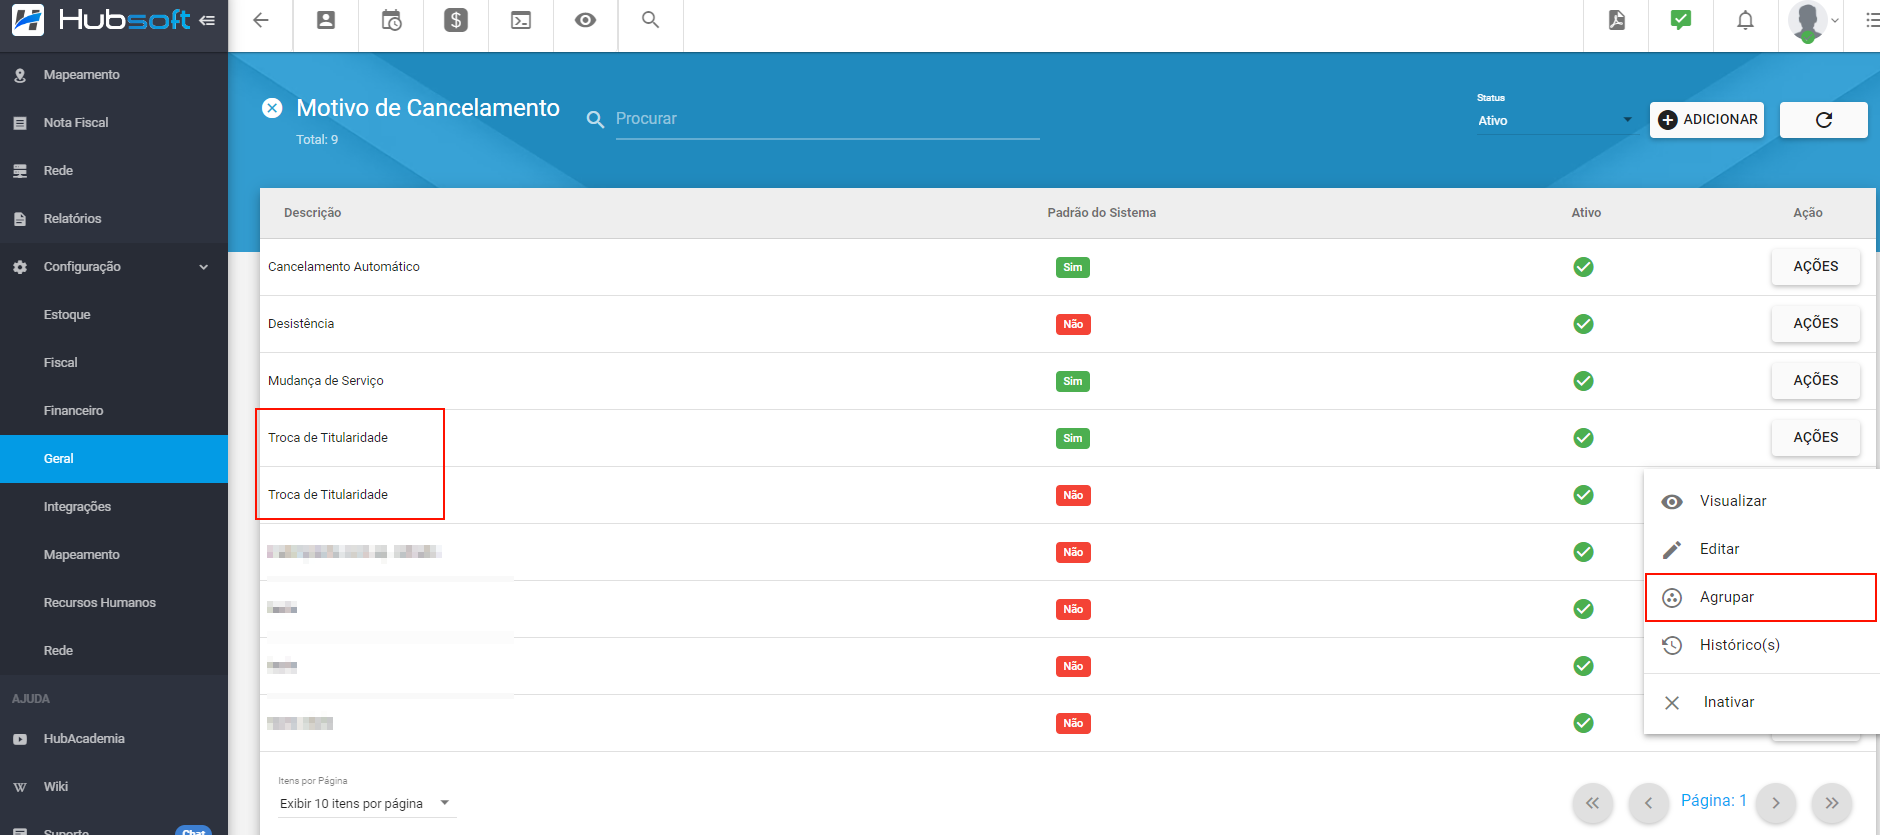Click active checkmark for Cancelamento Automático
This screenshot has width=1880, height=835.
click(1583, 267)
